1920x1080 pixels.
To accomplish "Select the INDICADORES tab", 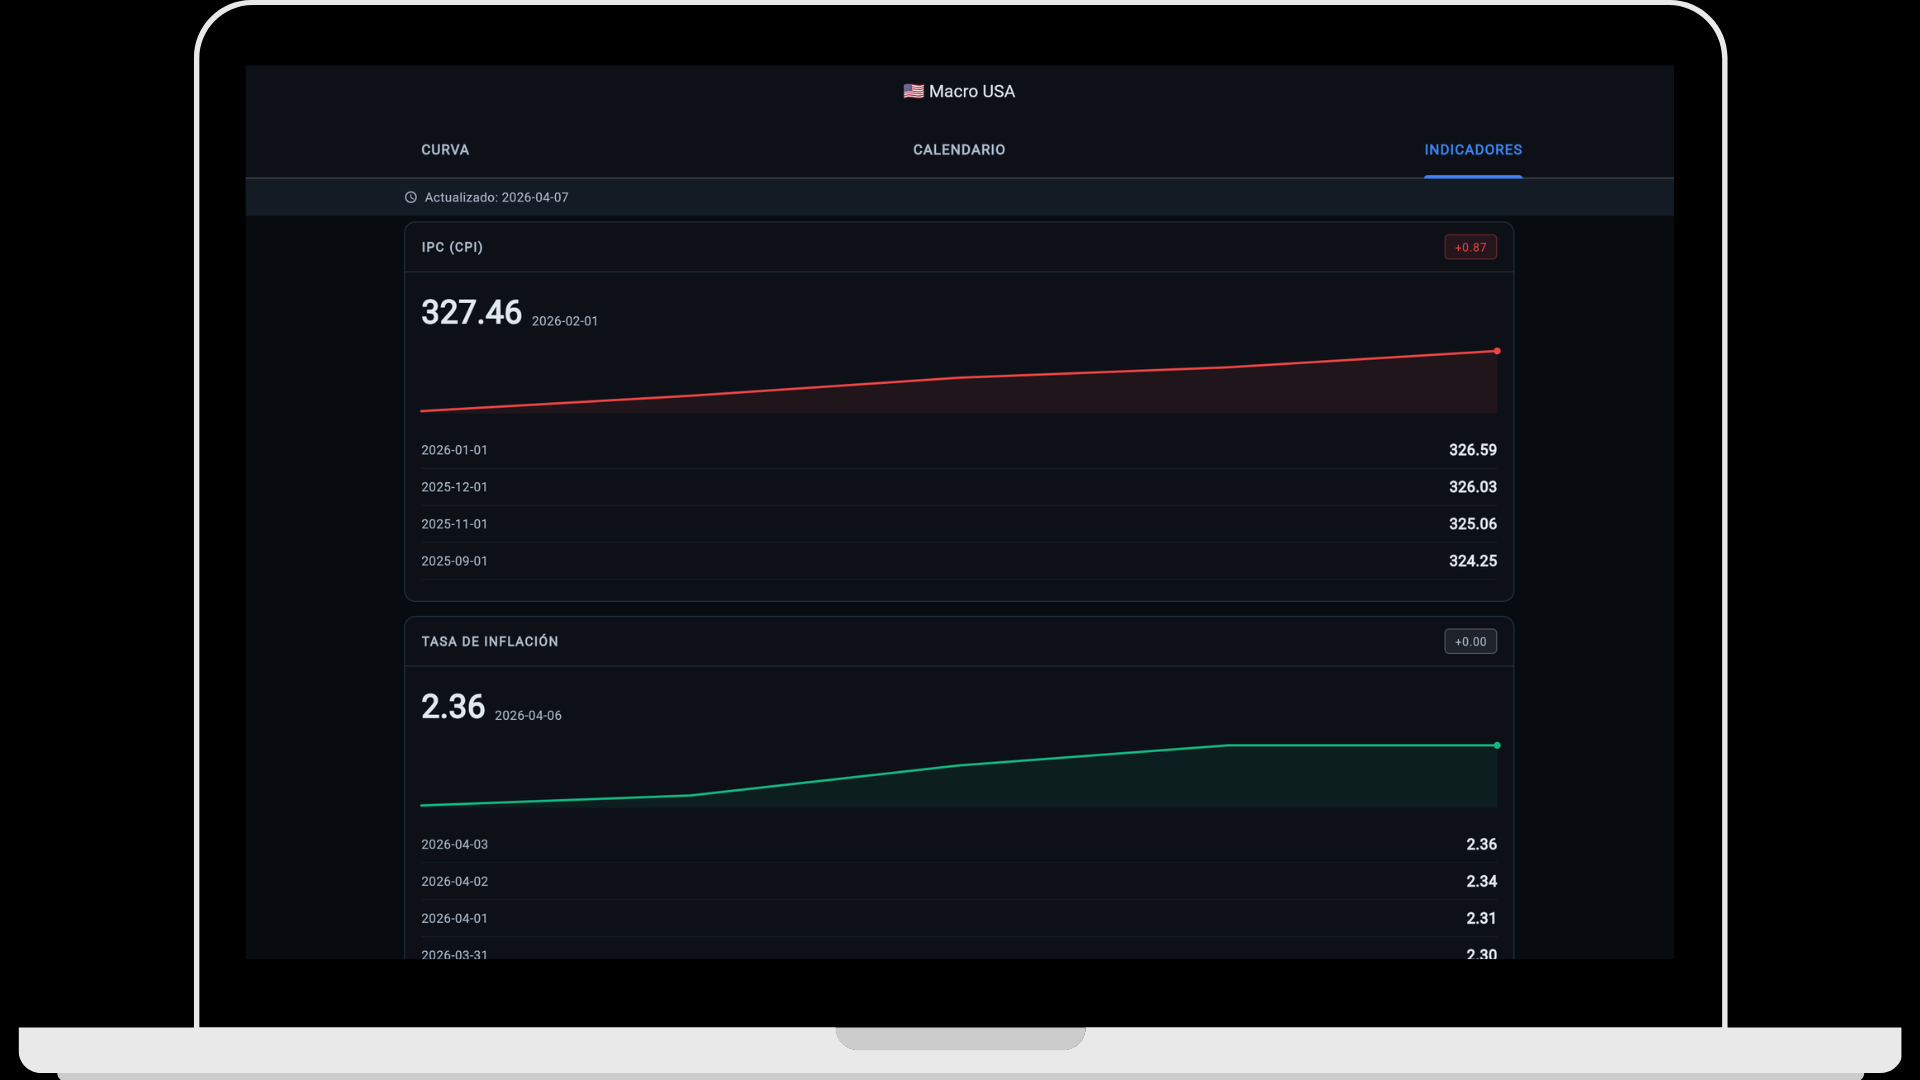I will coord(1472,150).
